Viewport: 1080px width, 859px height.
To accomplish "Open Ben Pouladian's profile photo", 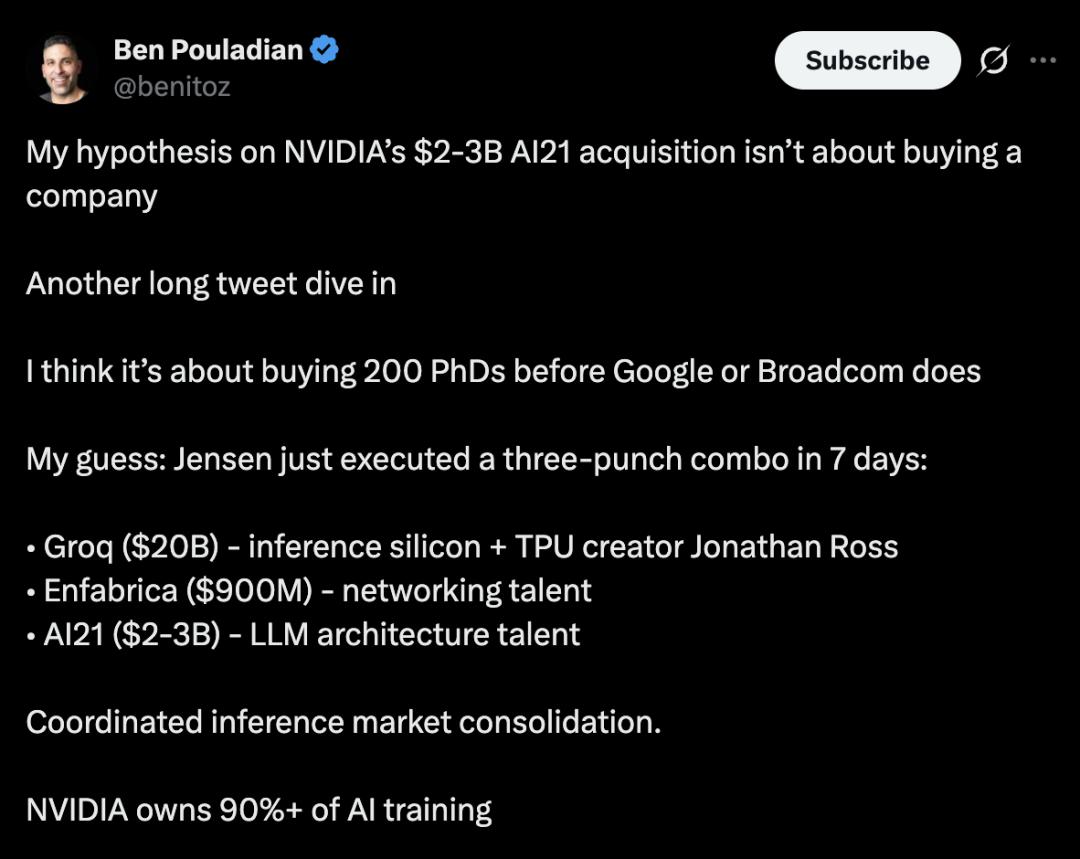I will pos(64,68).
